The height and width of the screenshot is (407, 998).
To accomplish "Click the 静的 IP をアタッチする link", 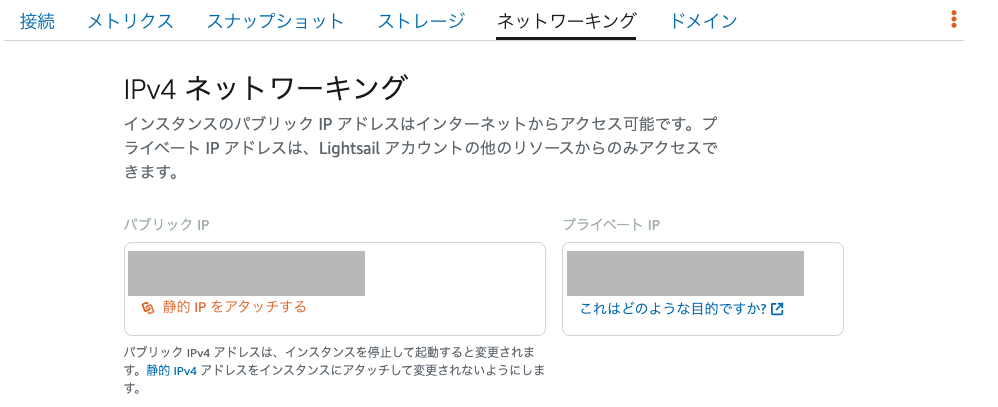I will (x=234, y=307).
